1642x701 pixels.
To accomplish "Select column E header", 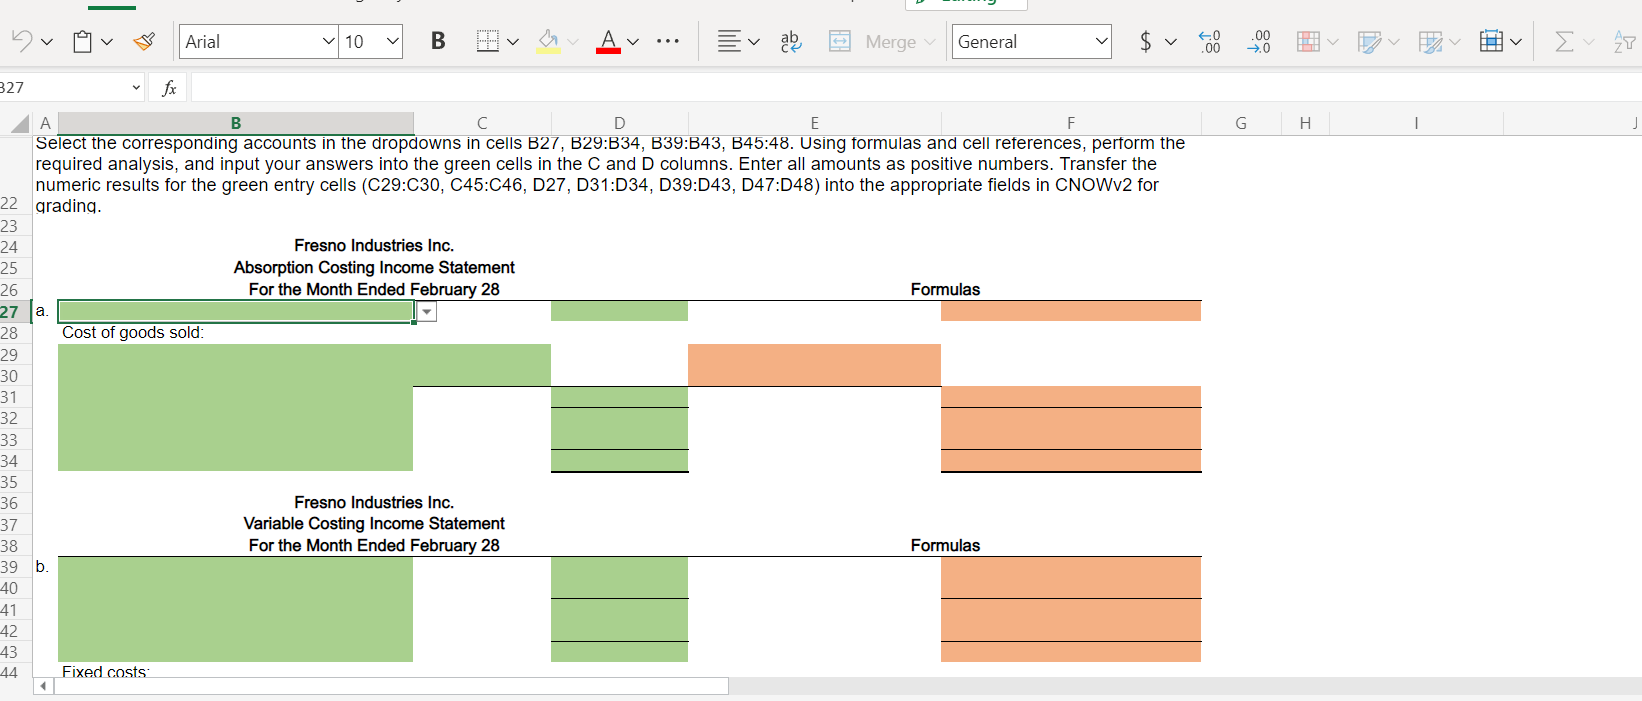I will pyautogui.click(x=814, y=123).
